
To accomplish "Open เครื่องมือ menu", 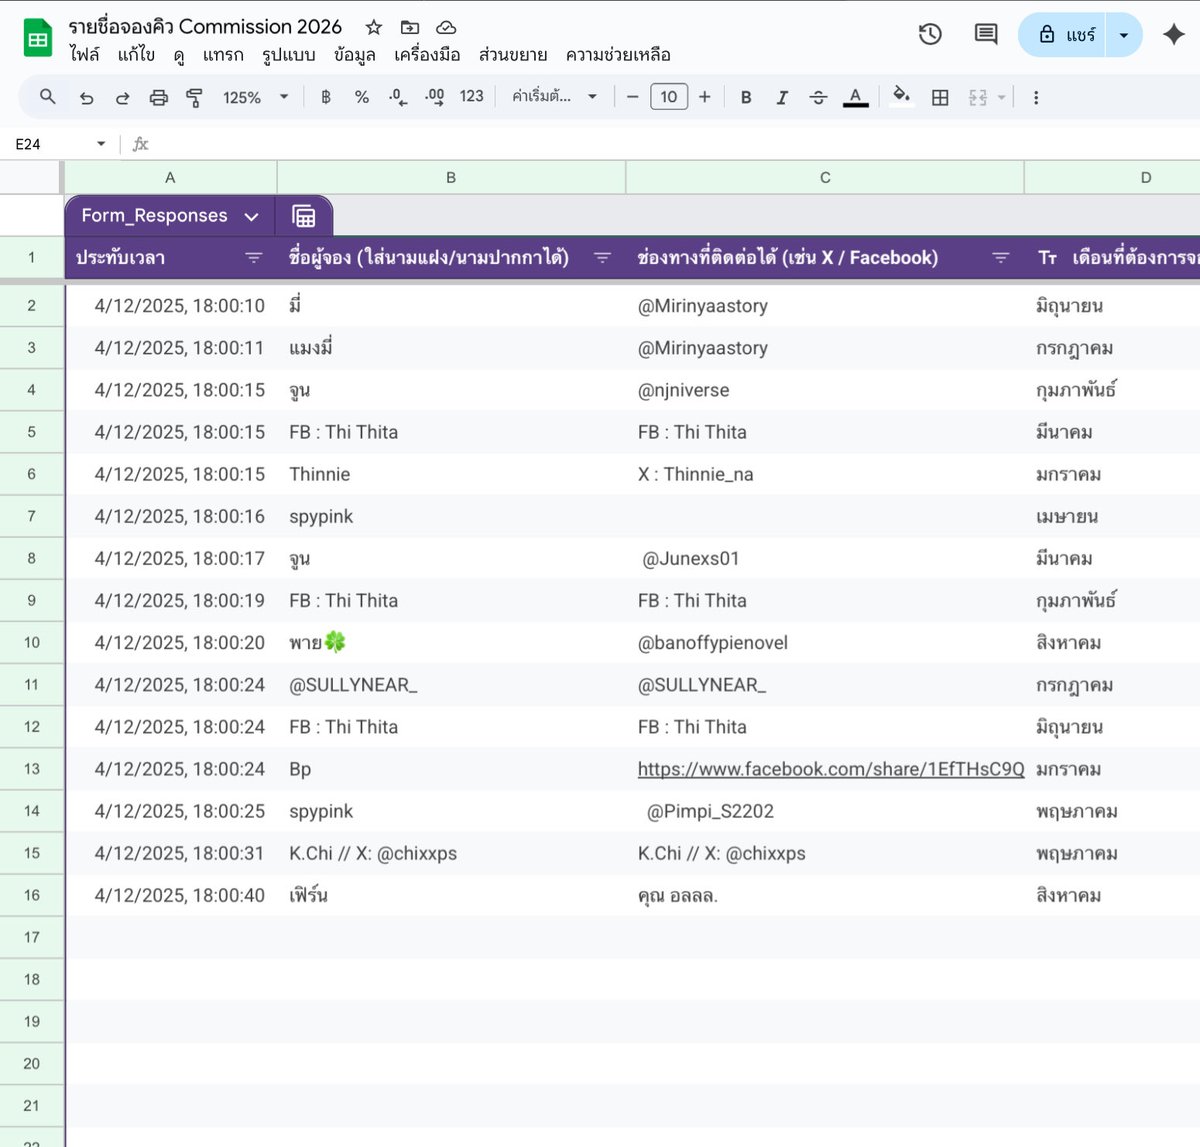I will coord(427,55).
